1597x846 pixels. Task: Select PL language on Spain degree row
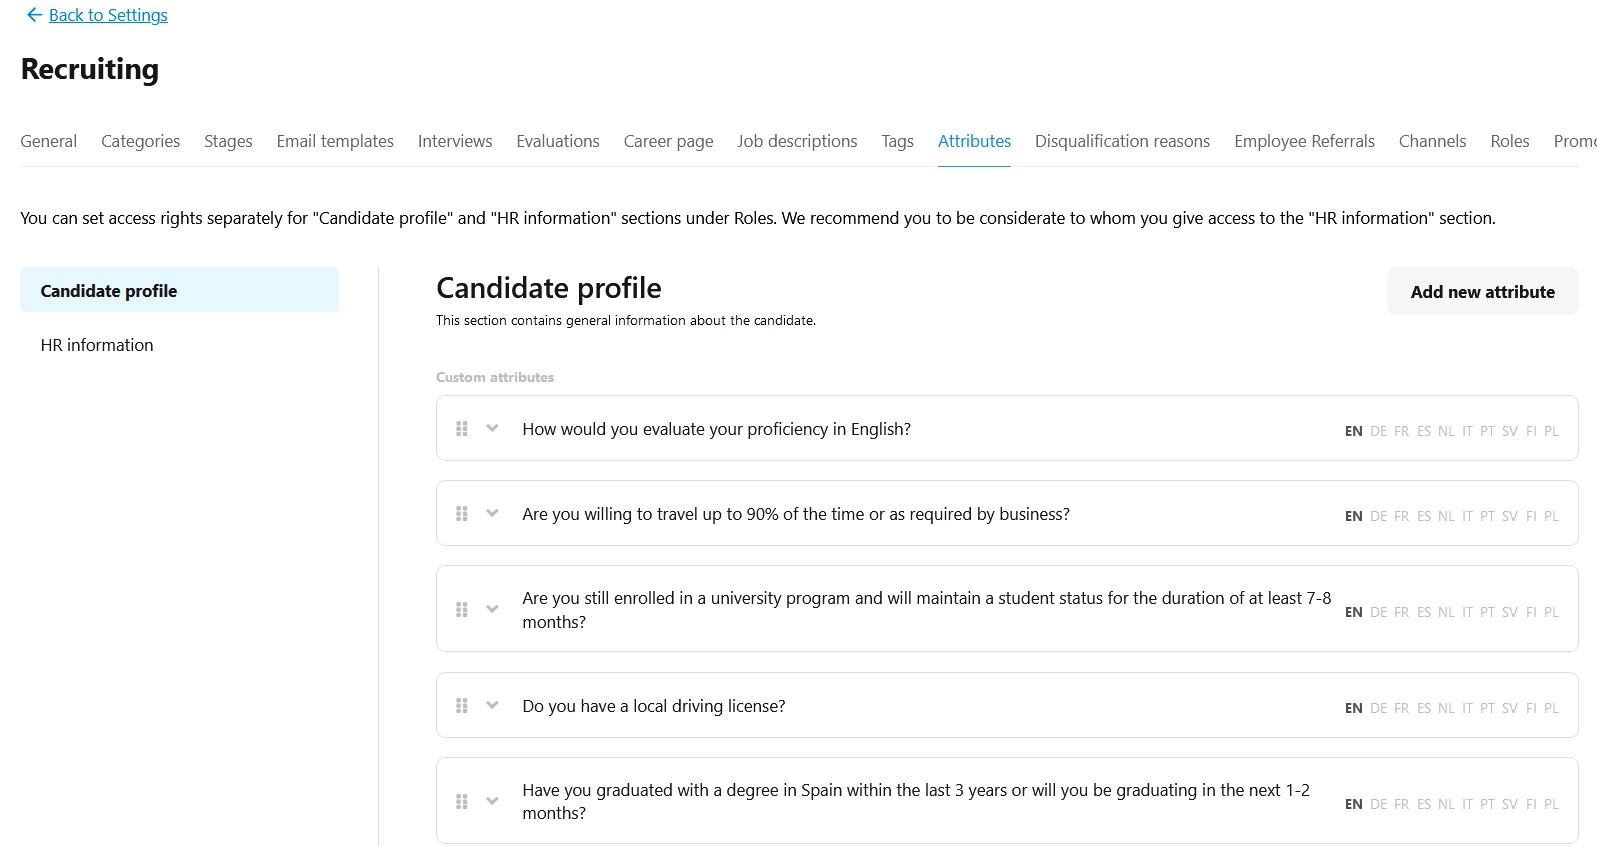pos(1551,804)
